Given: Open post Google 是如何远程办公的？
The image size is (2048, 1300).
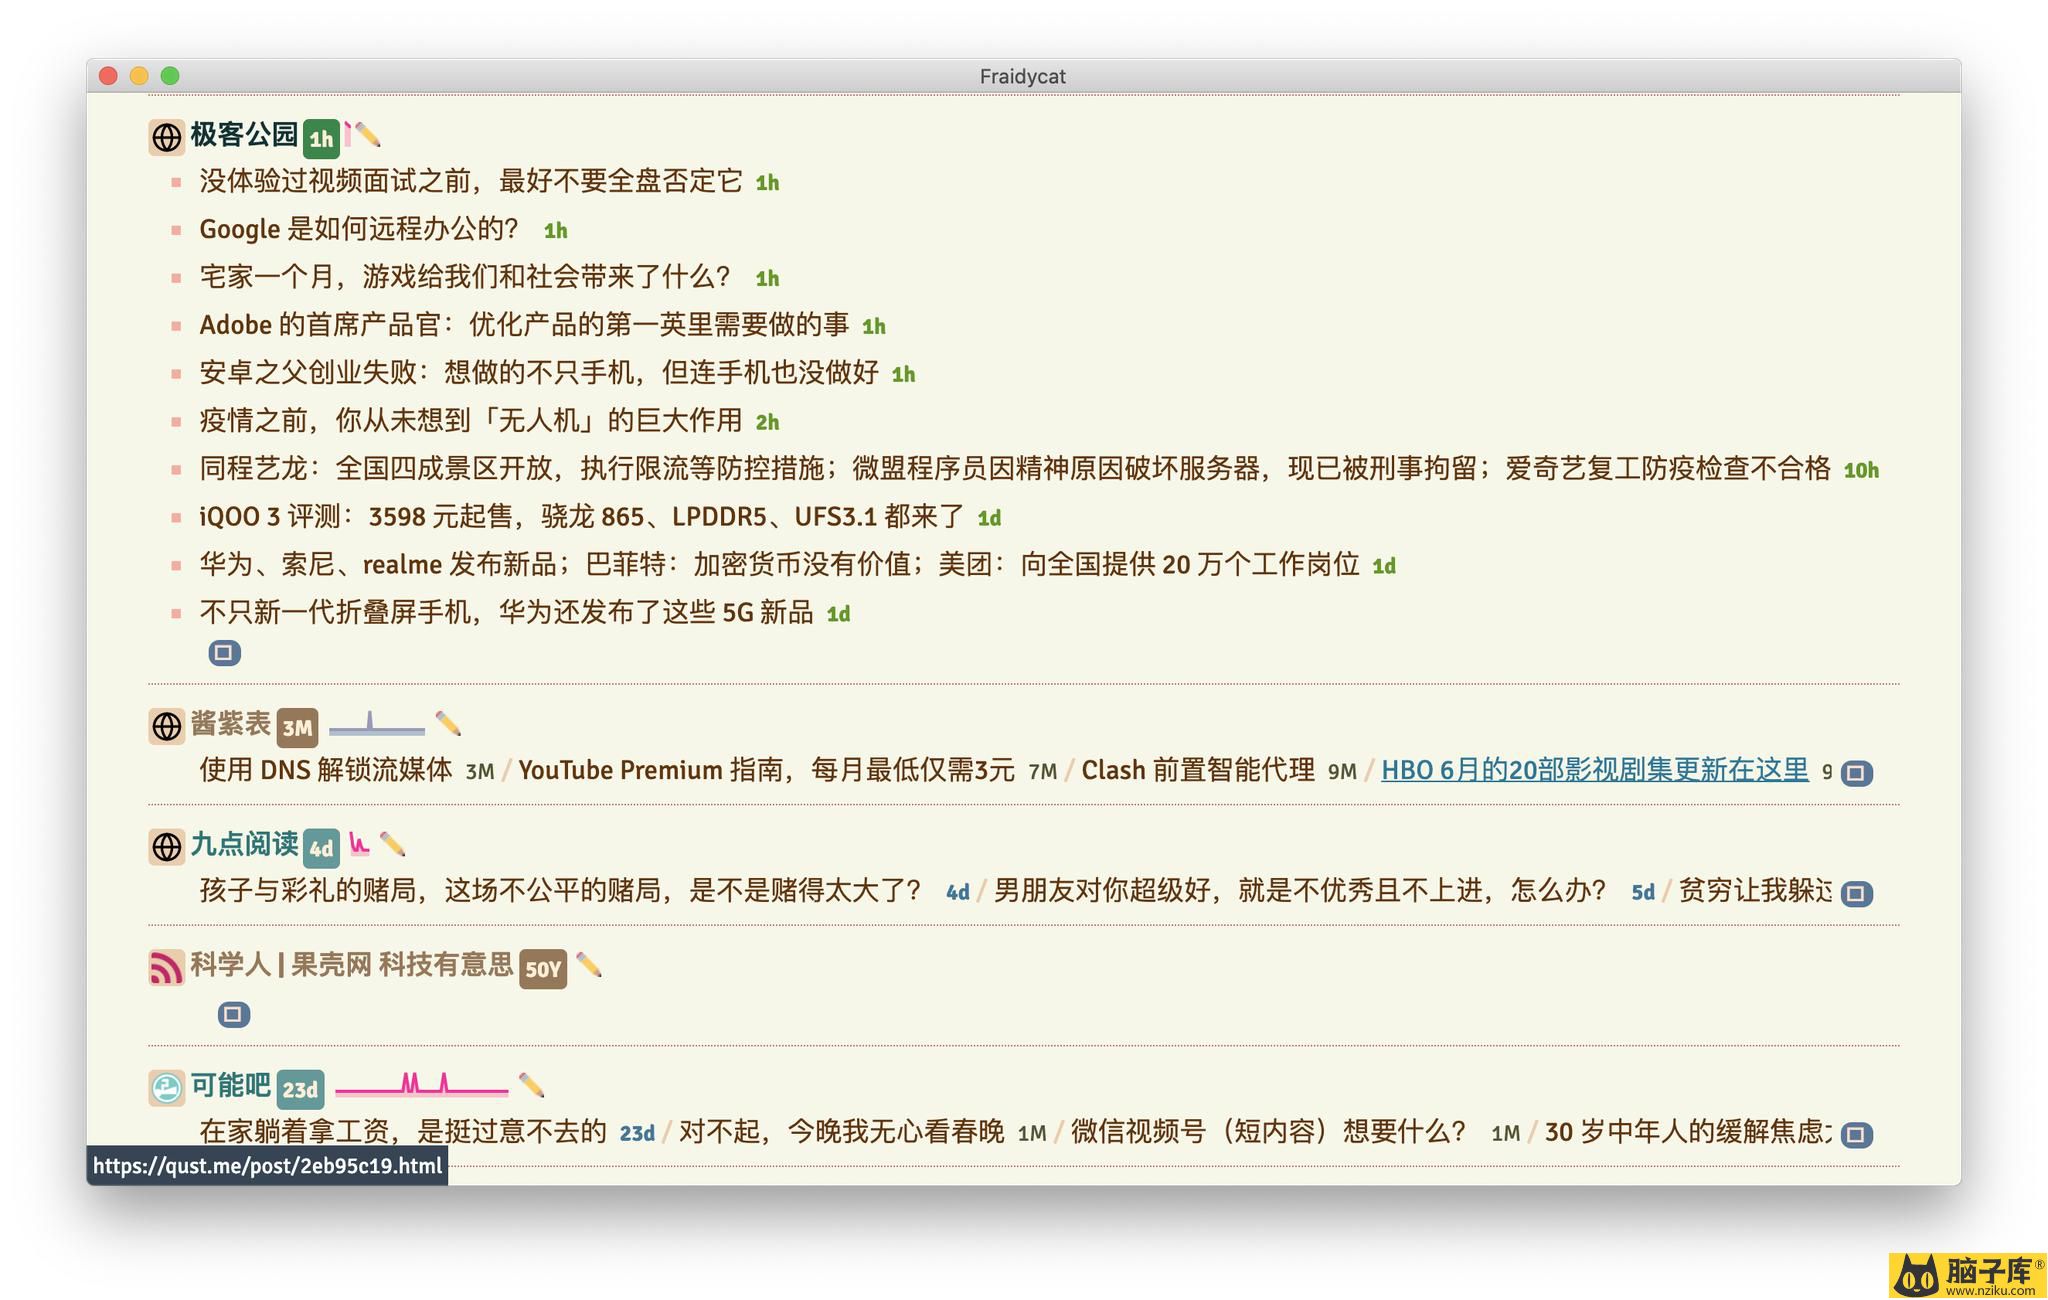Looking at the screenshot, I should (x=360, y=229).
